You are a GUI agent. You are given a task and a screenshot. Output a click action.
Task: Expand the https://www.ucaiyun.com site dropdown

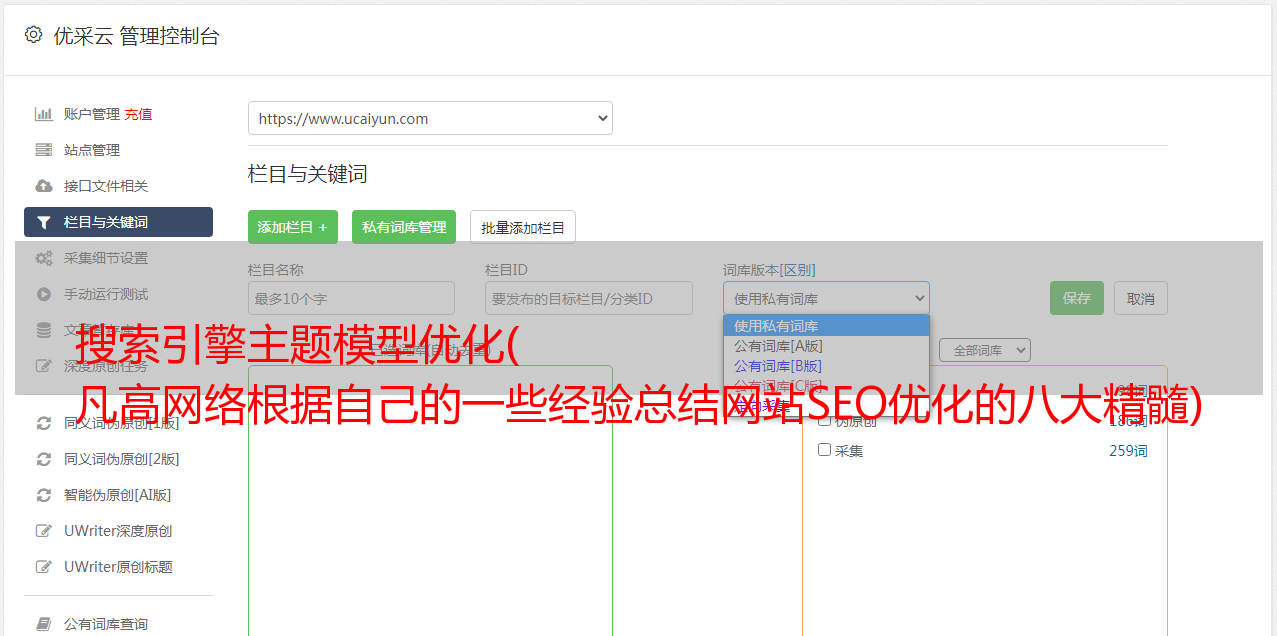coord(430,118)
